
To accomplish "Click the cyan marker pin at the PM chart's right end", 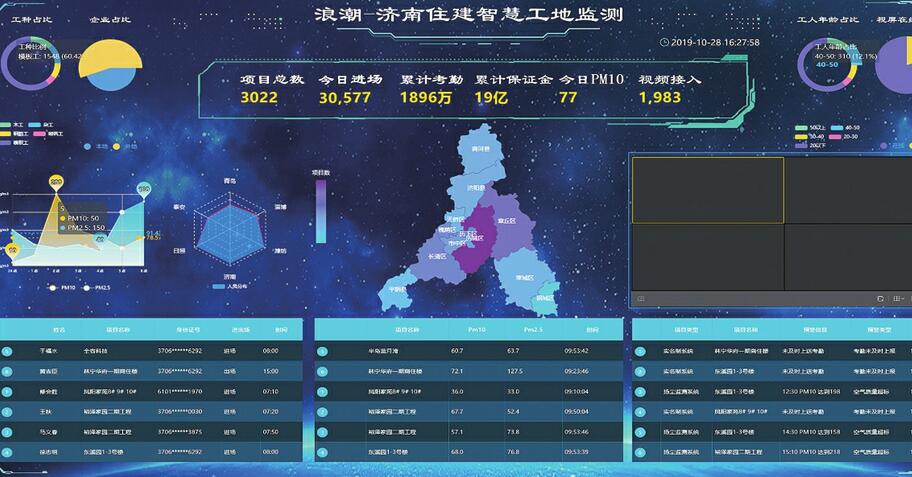I will (x=144, y=190).
